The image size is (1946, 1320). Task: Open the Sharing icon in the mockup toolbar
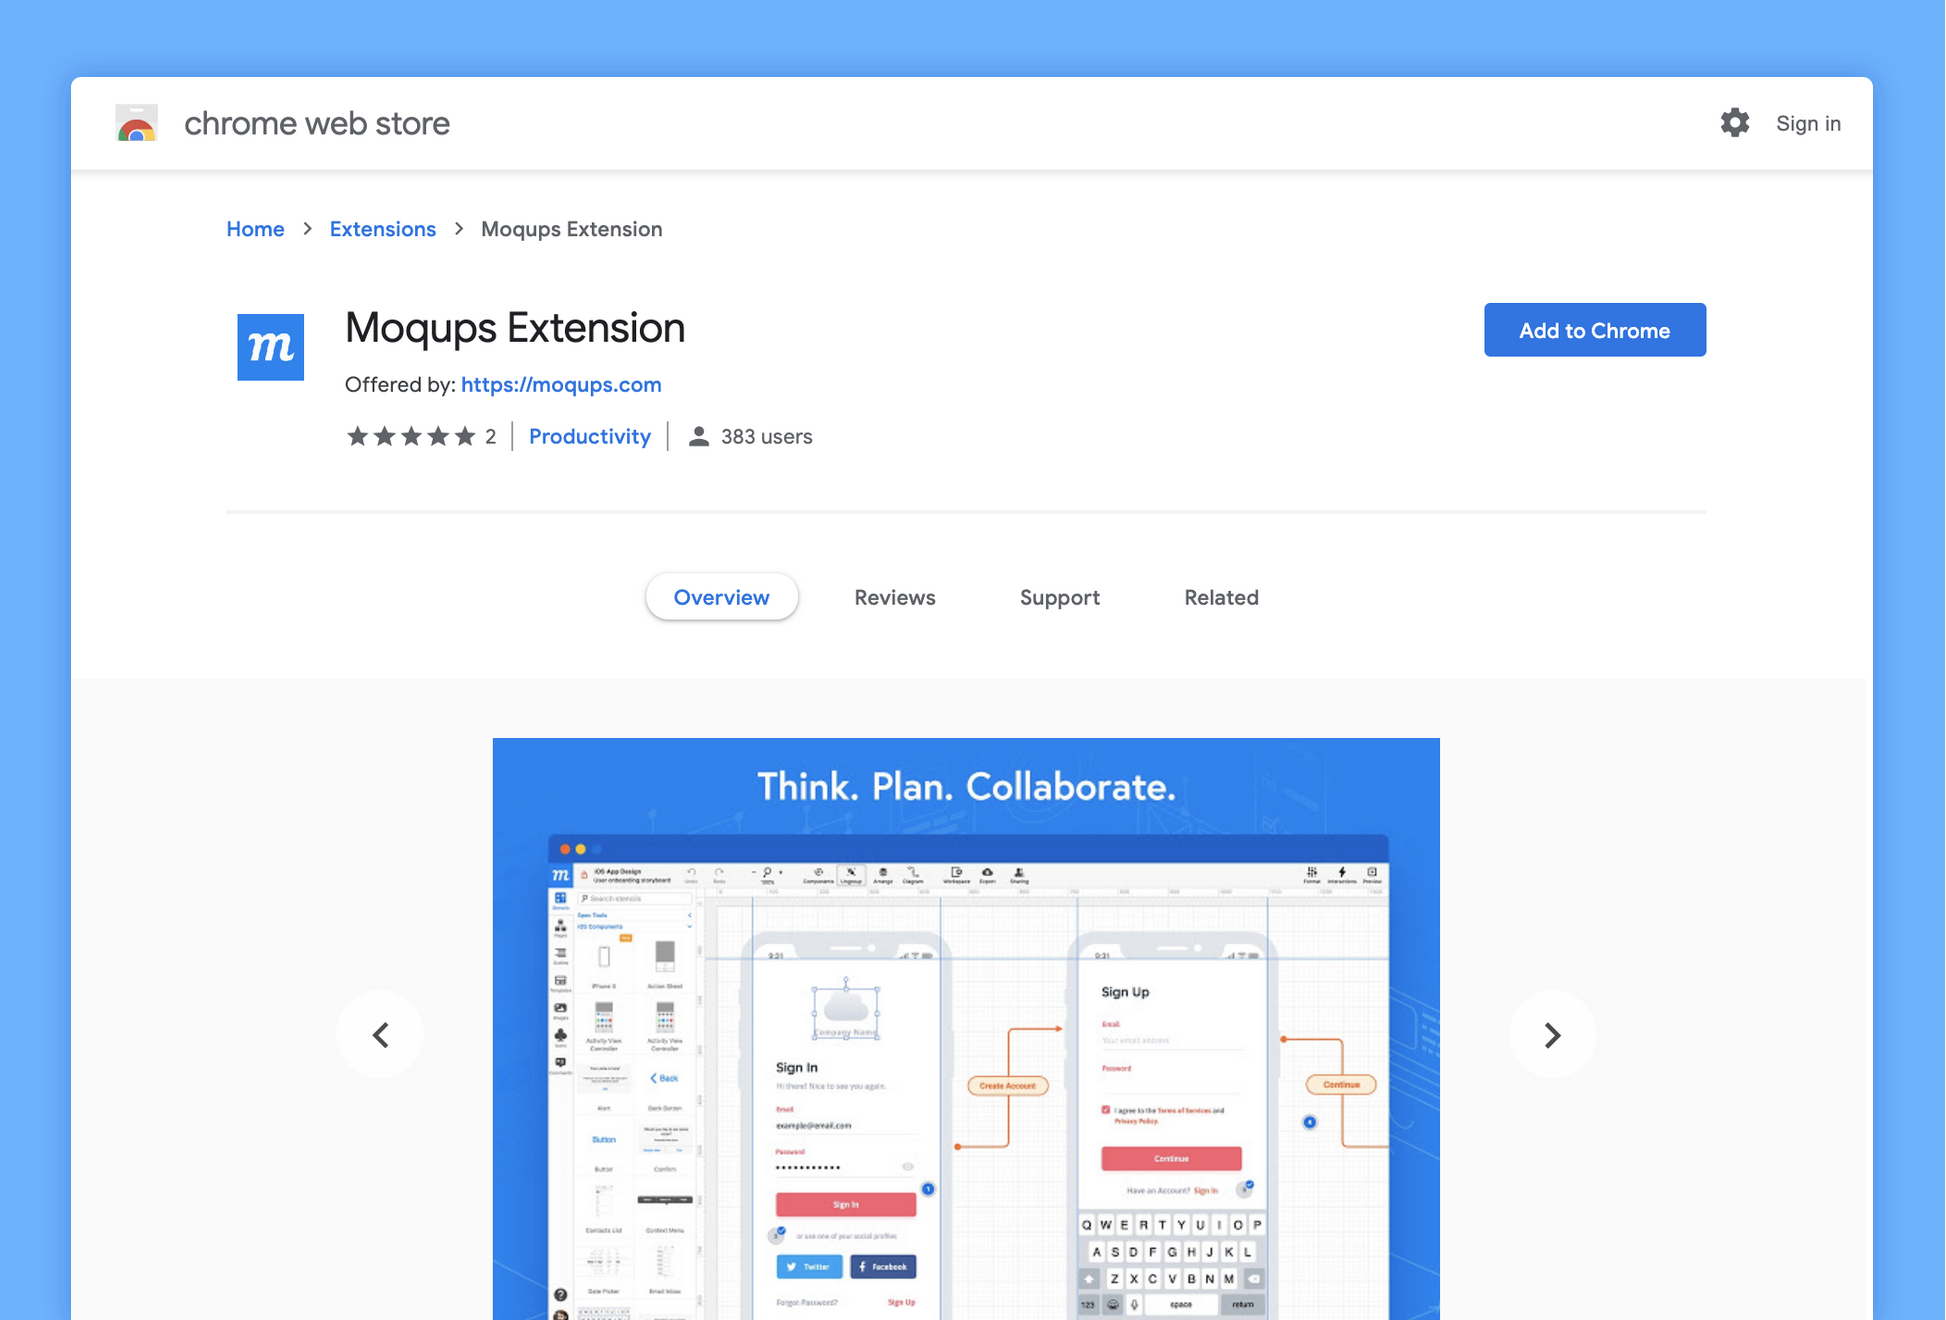coord(1018,872)
